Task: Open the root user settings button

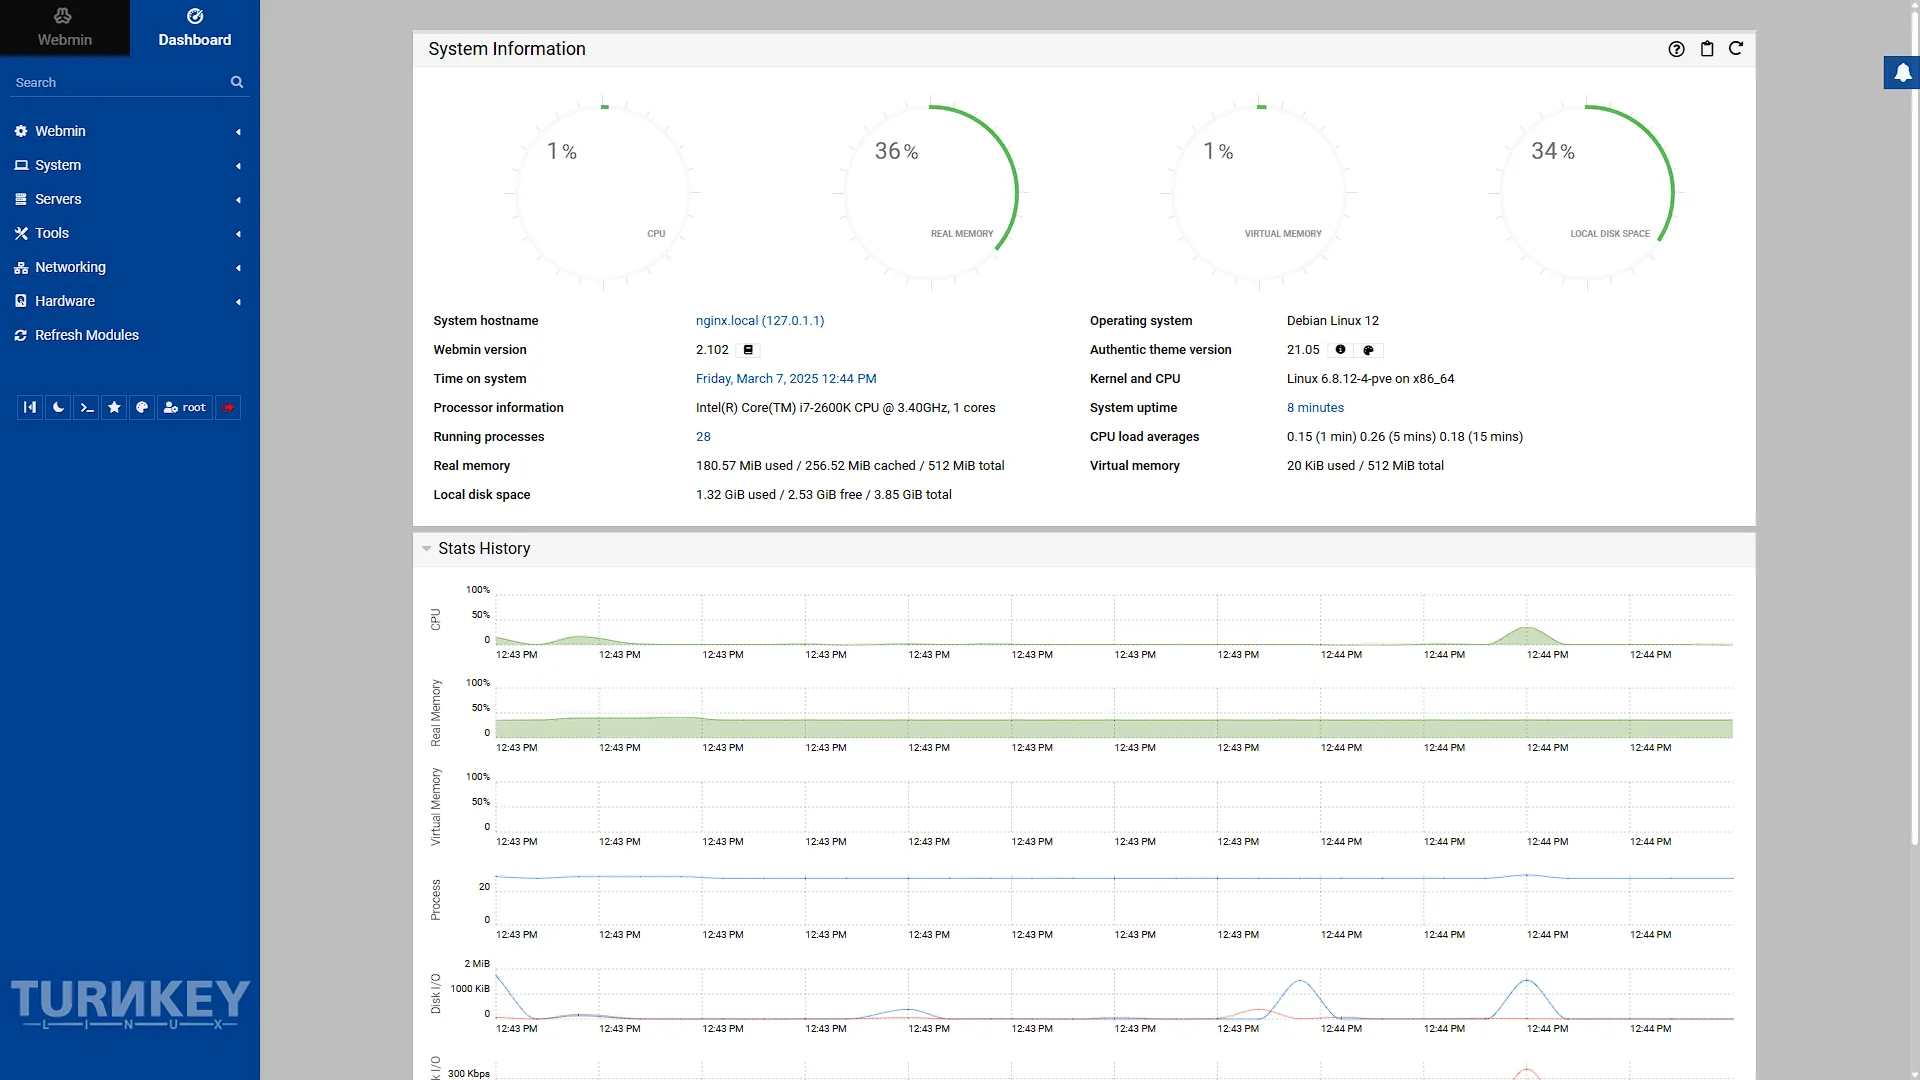Action: pos(184,407)
